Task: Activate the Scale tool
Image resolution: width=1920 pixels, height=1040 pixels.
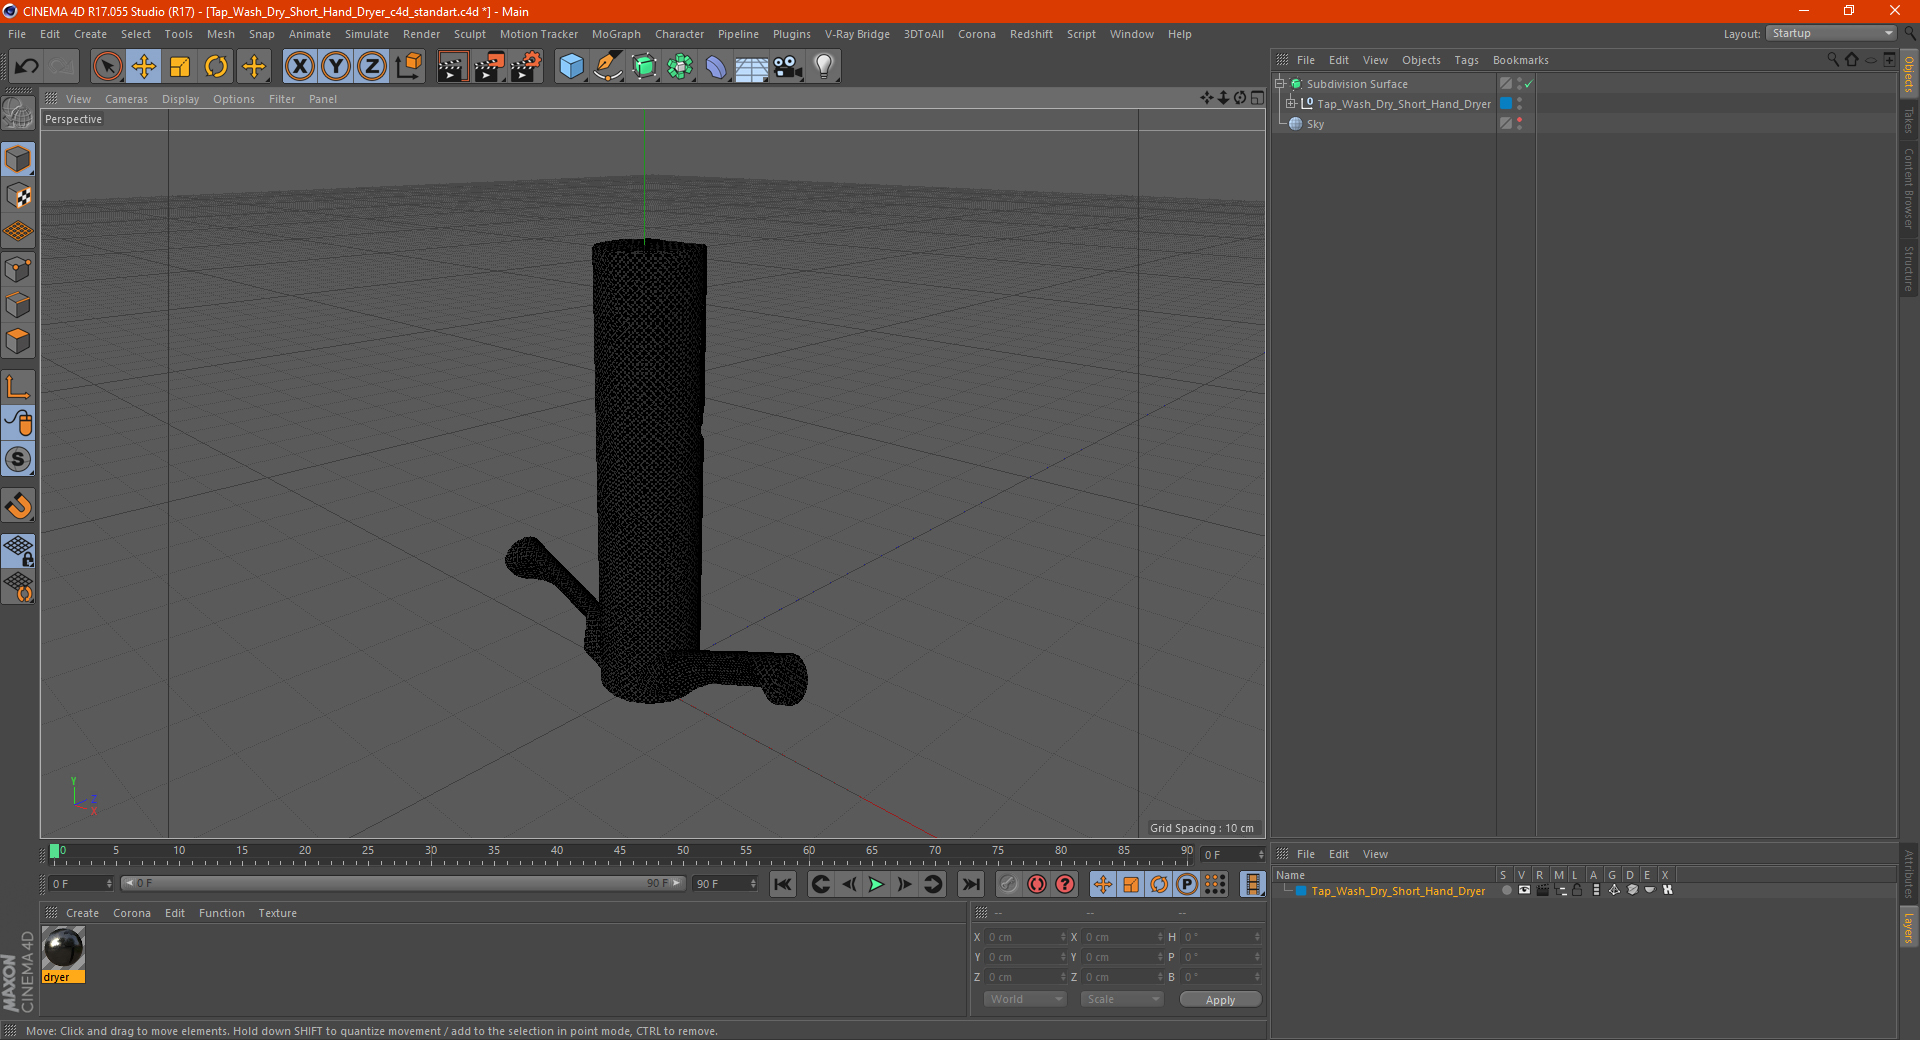Action: [180, 67]
